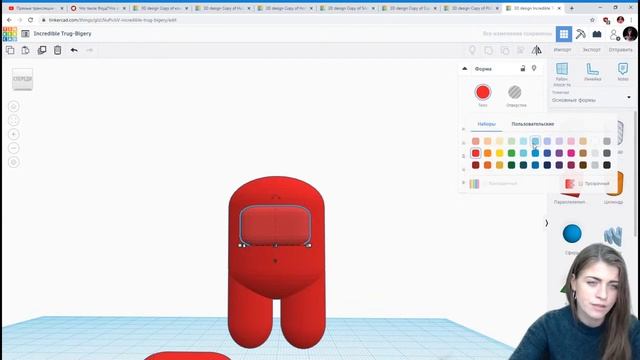This screenshot has height=360, width=640.
Task: Collapse the shapes panel chevron
Action: click(547, 223)
